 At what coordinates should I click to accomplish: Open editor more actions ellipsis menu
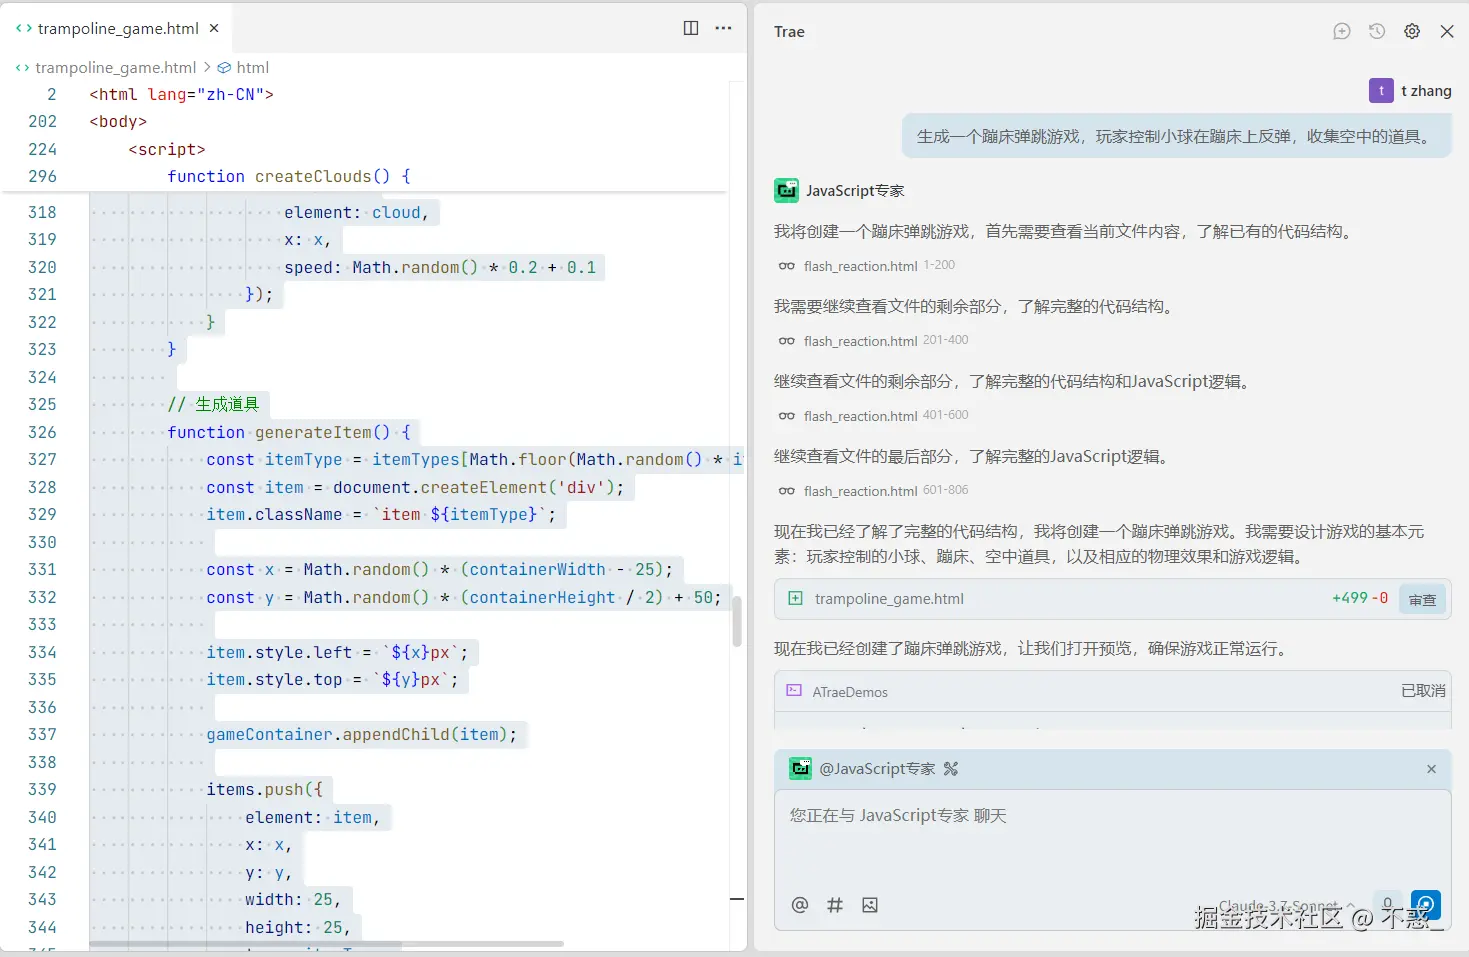pyautogui.click(x=723, y=28)
